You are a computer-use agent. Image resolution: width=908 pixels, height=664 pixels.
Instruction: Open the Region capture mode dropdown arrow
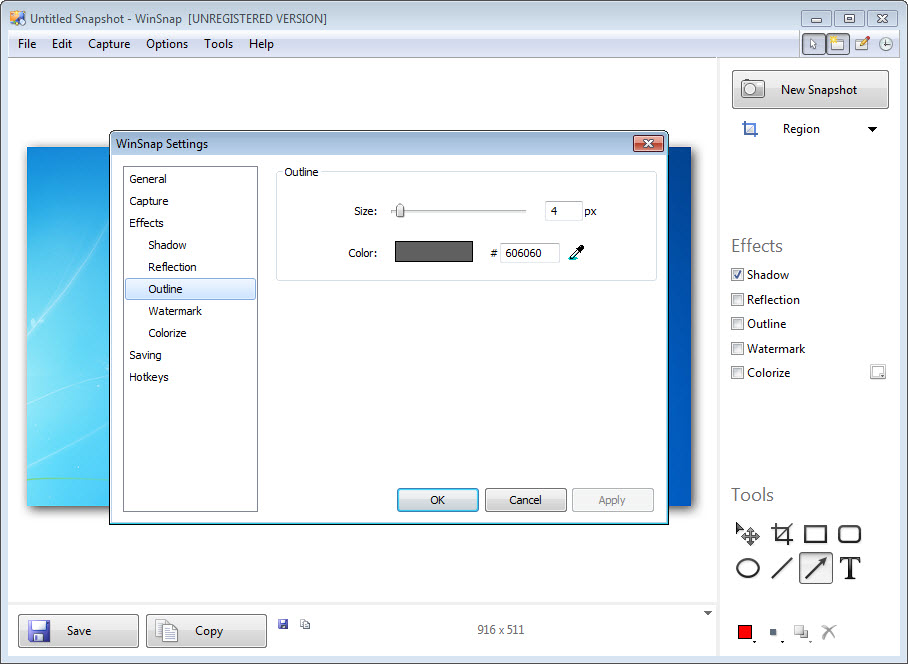(x=872, y=129)
